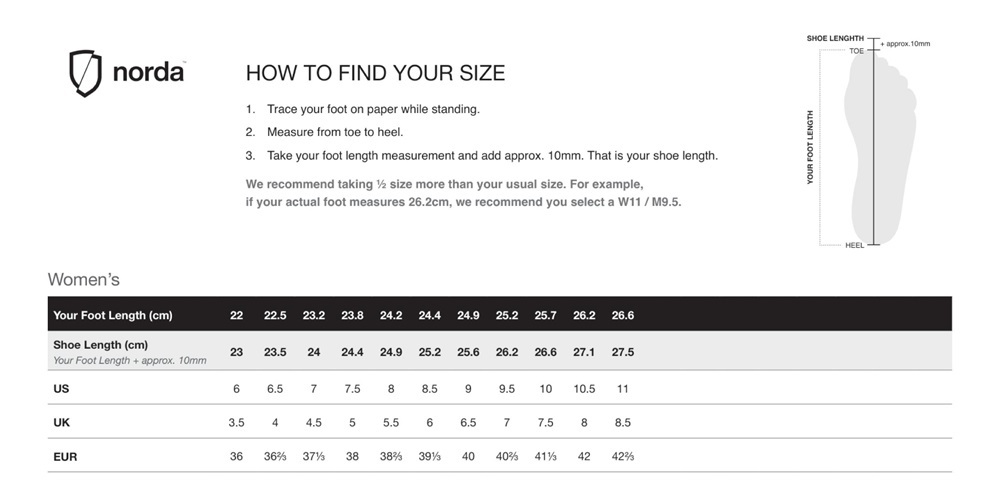The height and width of the screenshot is (497, 1000).
Task: Pick EUR size 36 cell
Action: pos(236,457)
